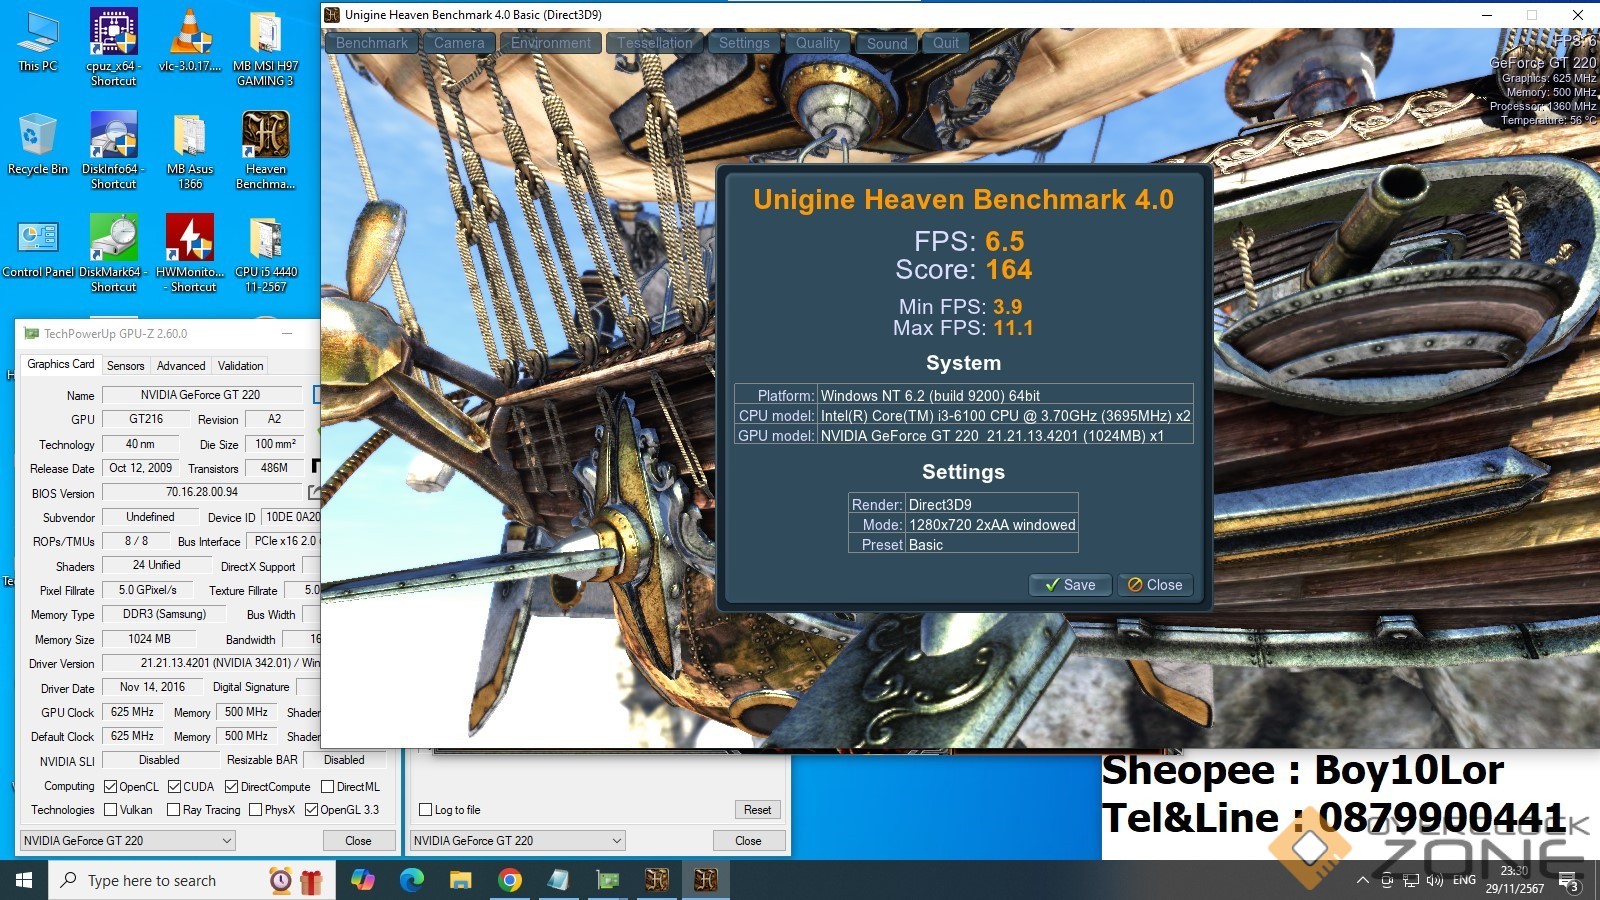
Task: Expand the GPU selector beside the Reset button
Action: (x=518, y=841)
